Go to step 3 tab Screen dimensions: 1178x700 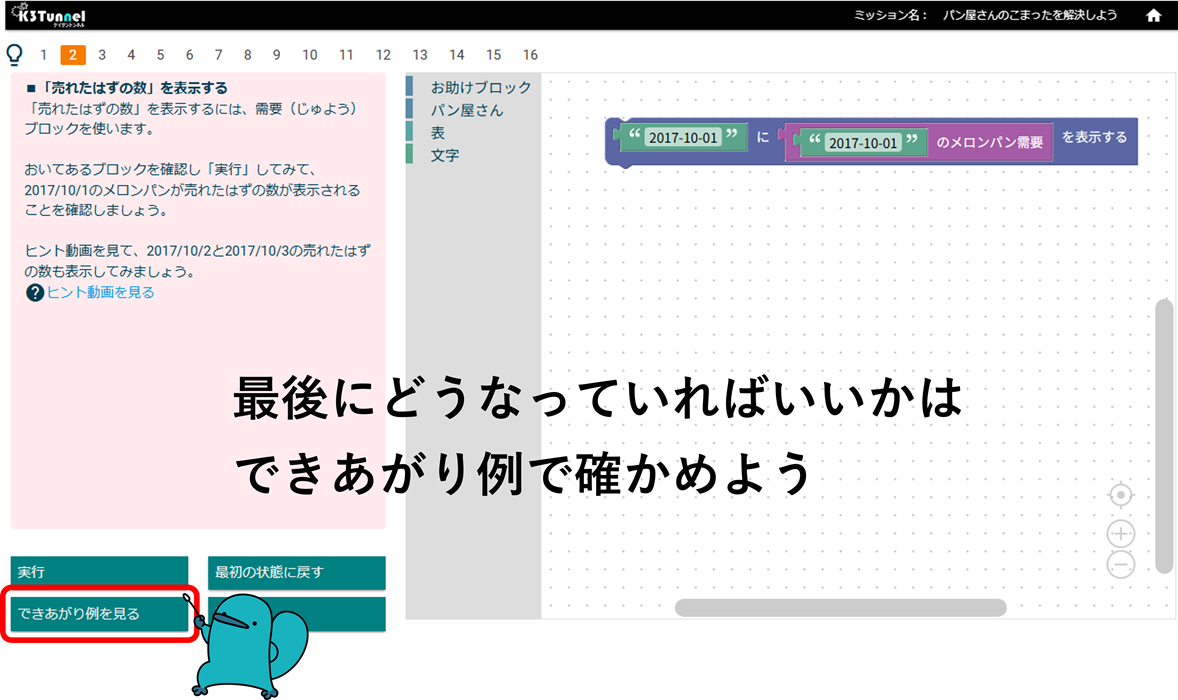tap(102, 55)
